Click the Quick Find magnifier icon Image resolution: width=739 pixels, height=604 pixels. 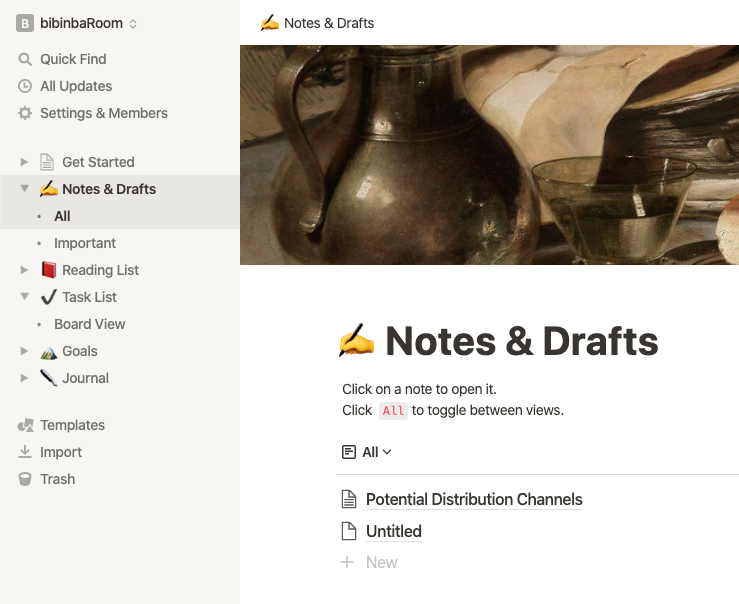point(25,59)
